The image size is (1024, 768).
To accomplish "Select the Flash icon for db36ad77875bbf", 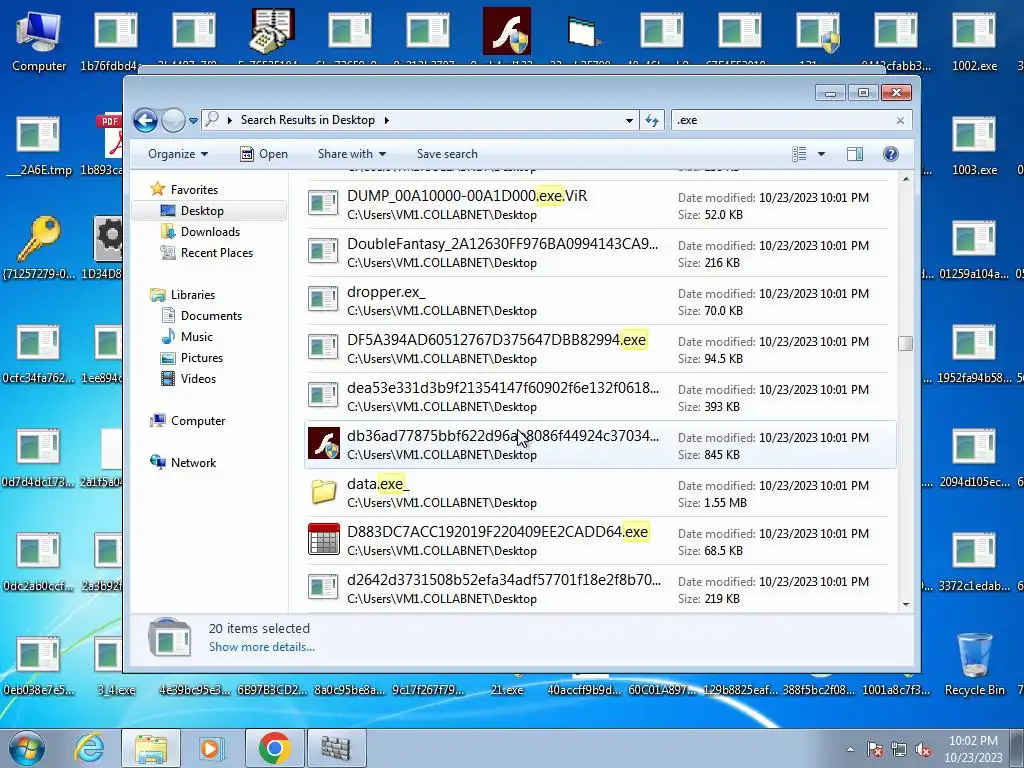I will coord(323,444).
